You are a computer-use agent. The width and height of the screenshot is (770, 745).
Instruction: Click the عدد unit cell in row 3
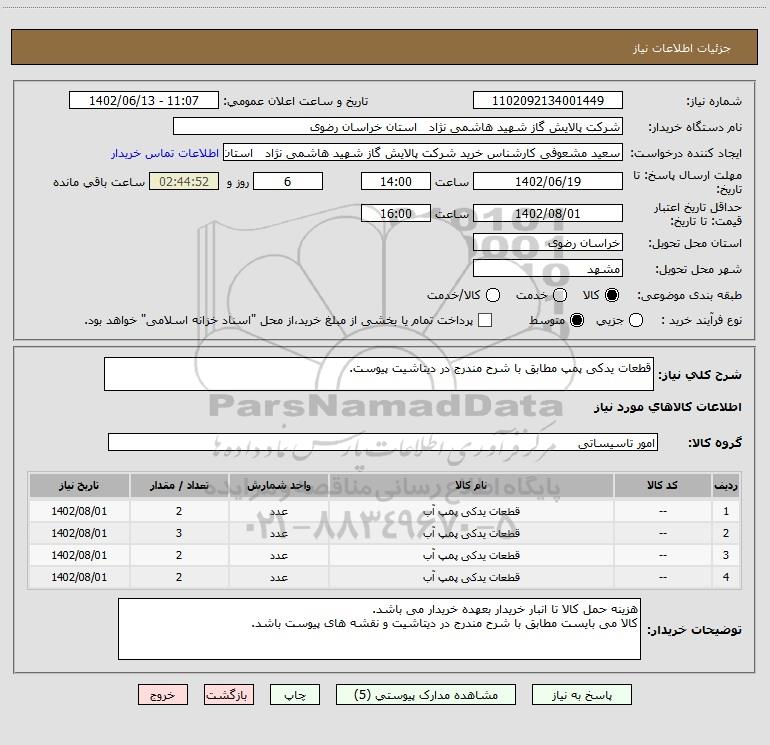278,555
